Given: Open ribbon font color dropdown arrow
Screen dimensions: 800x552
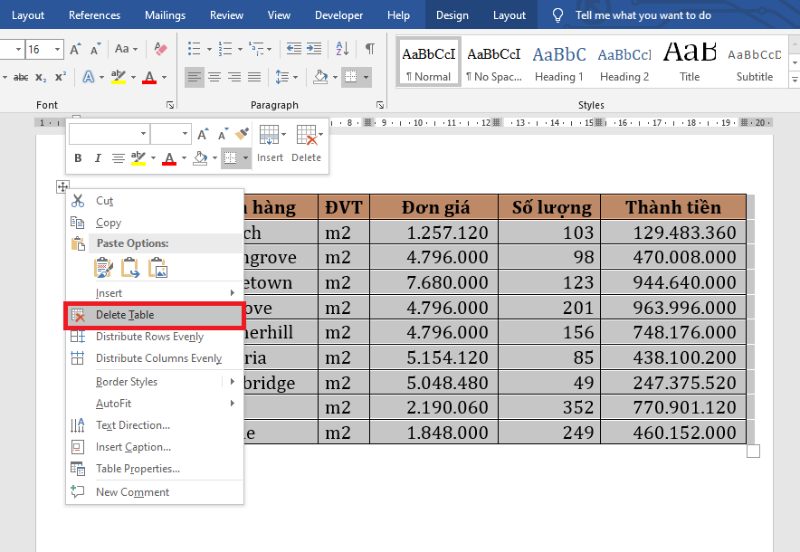Looking at the screenshot, I should (164, 78).
